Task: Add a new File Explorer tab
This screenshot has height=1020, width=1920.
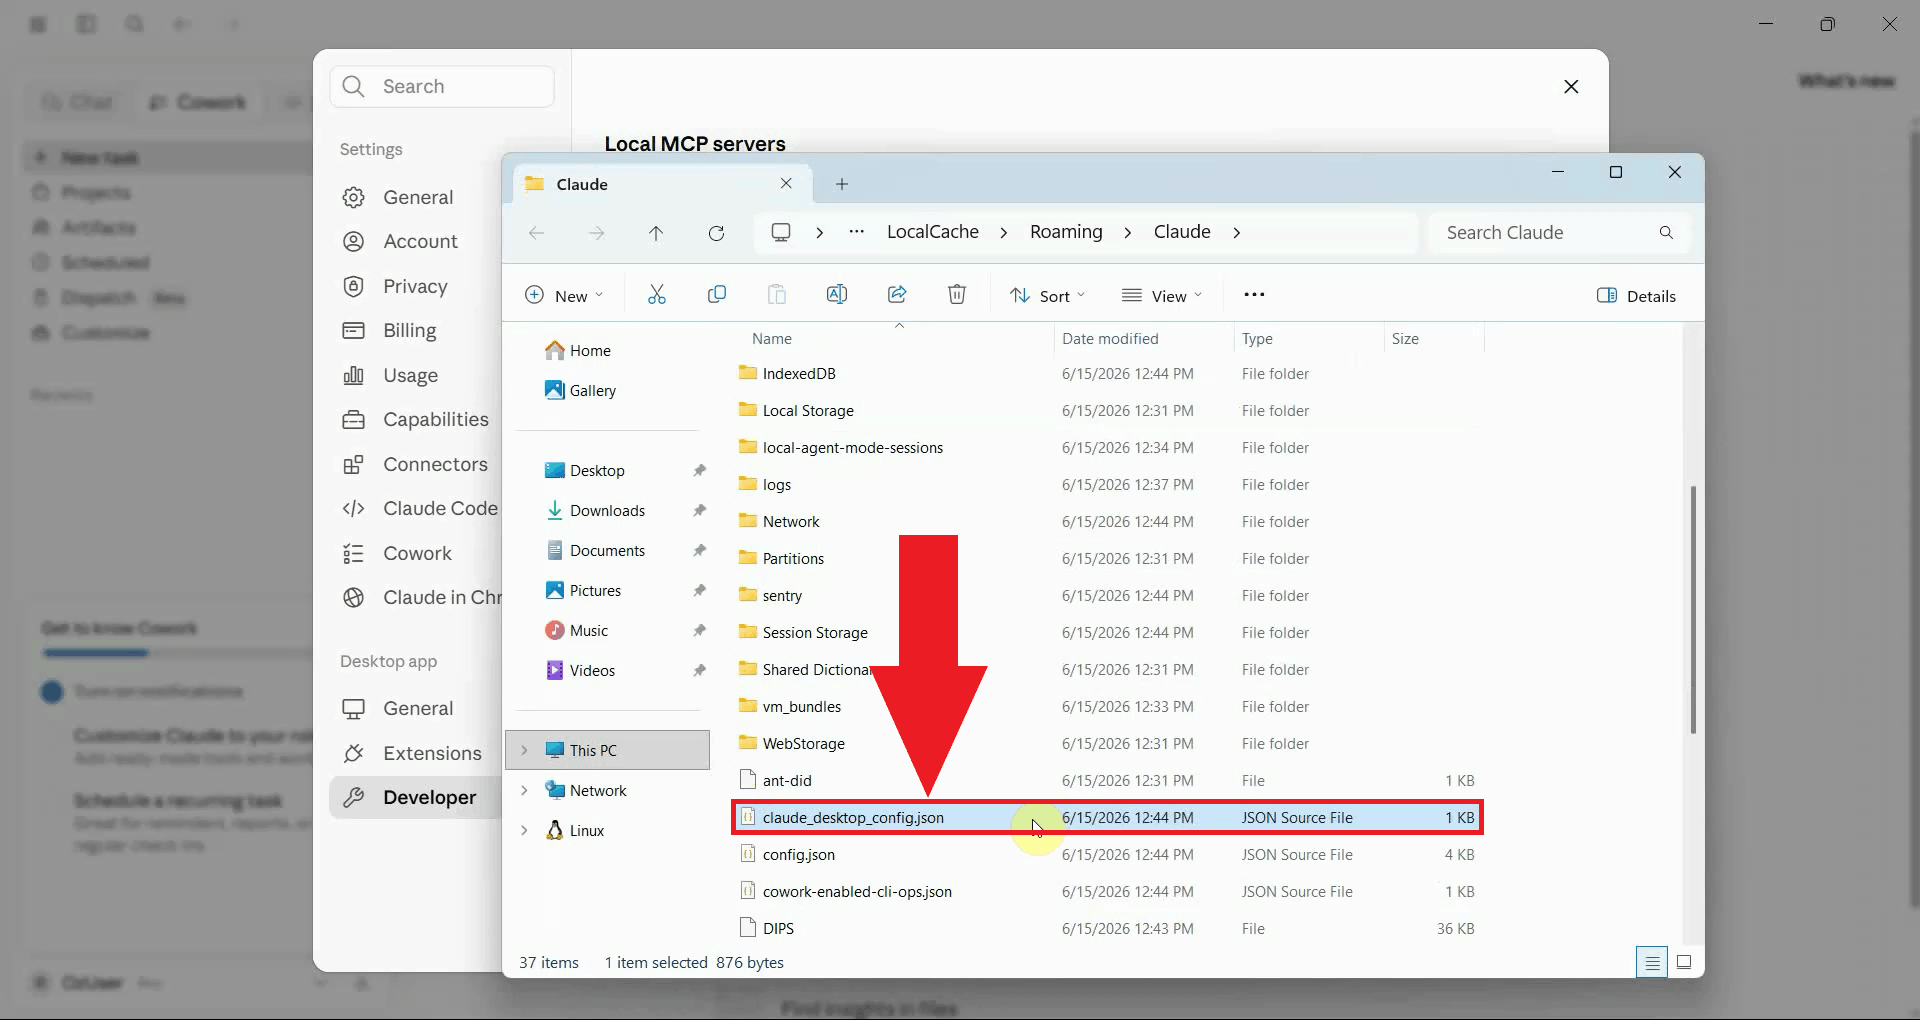Action: (x=842, y=184)
